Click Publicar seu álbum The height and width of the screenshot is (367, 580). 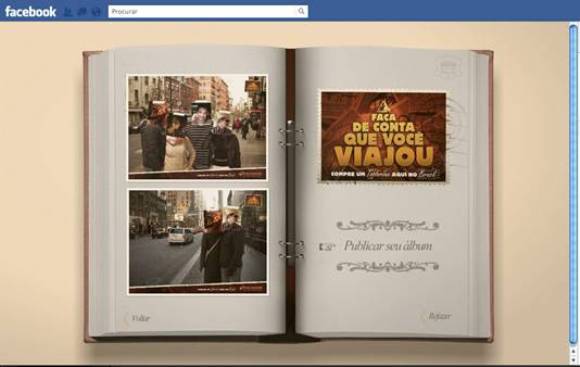pyautogui.click(x=388, y=246)
